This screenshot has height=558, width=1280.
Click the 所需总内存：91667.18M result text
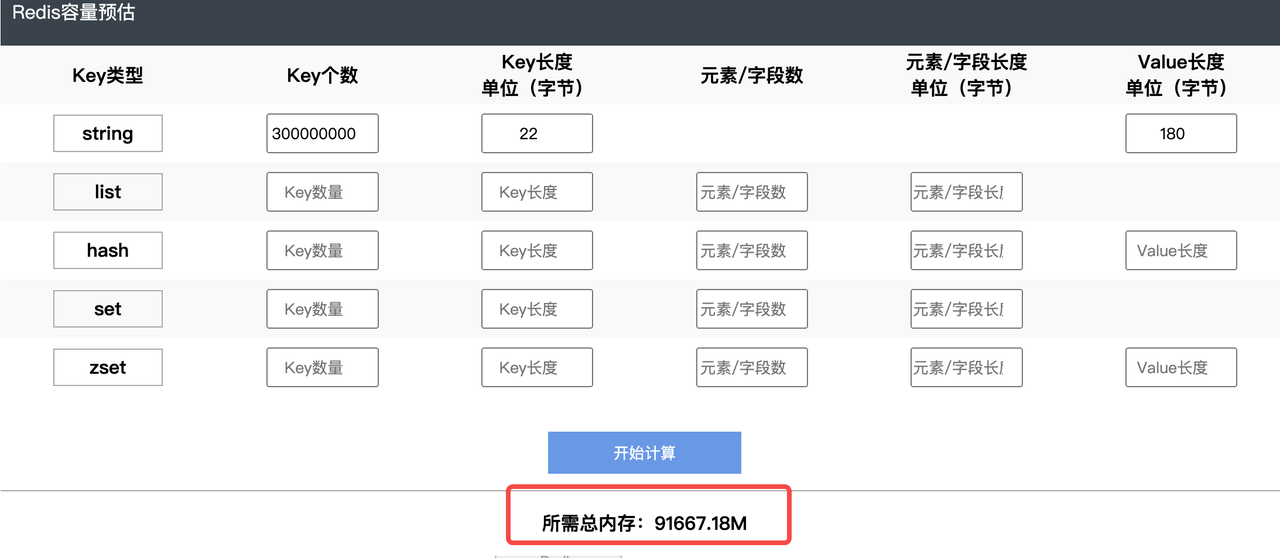pos(644,522)
